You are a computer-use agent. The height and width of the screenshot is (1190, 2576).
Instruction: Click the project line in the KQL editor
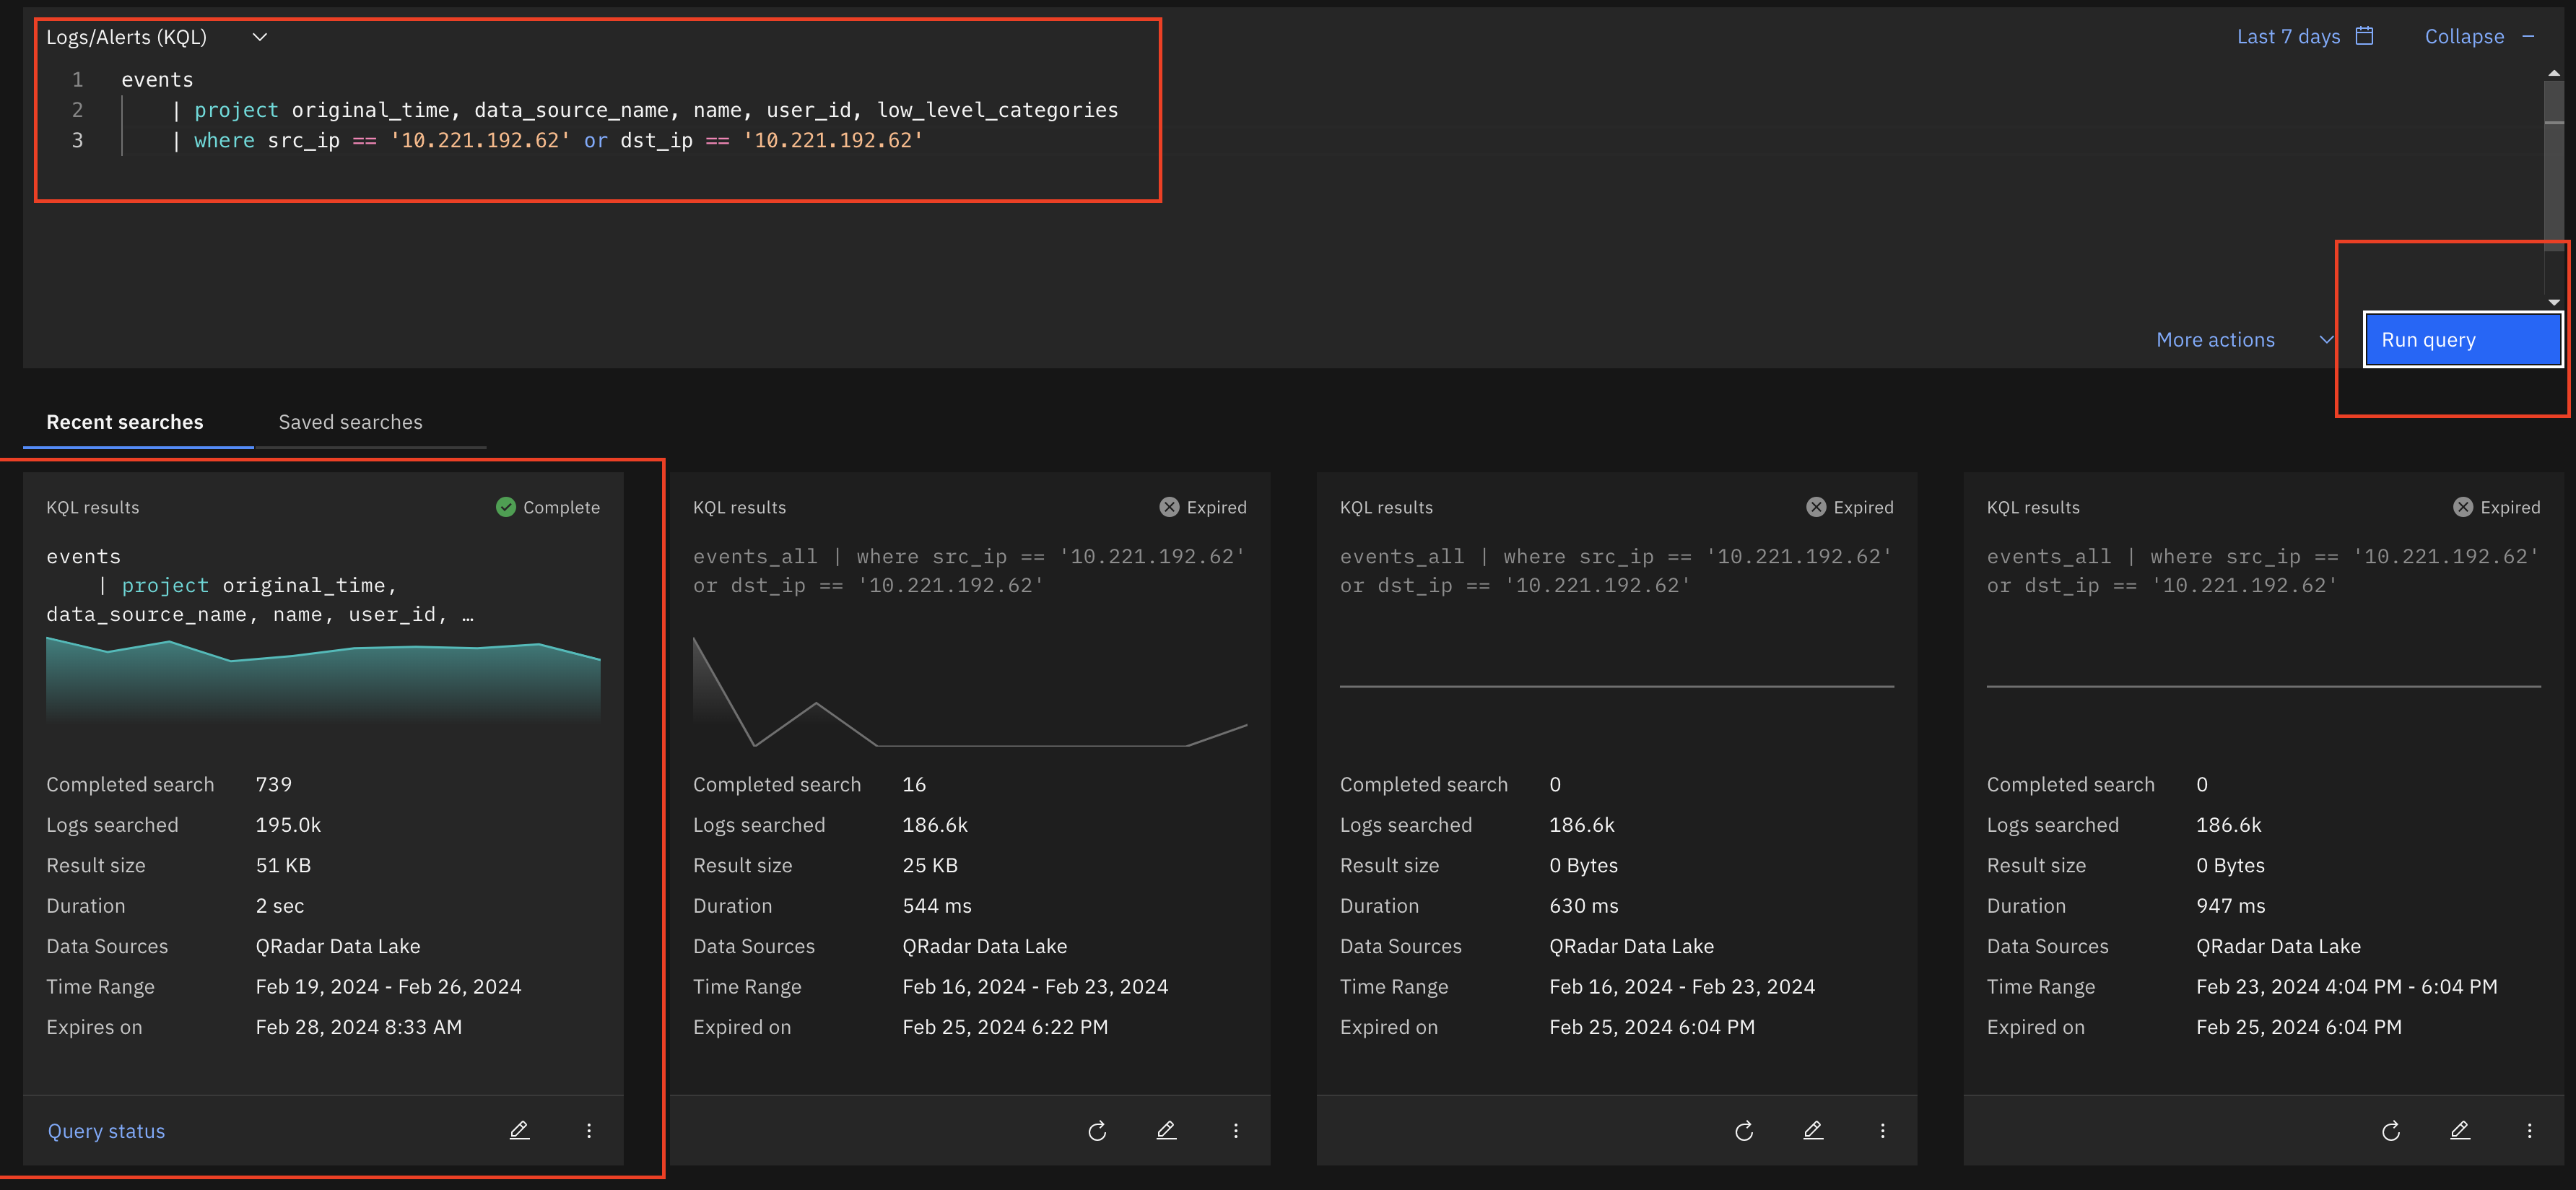pyautogui.click(x=646, y=110)
